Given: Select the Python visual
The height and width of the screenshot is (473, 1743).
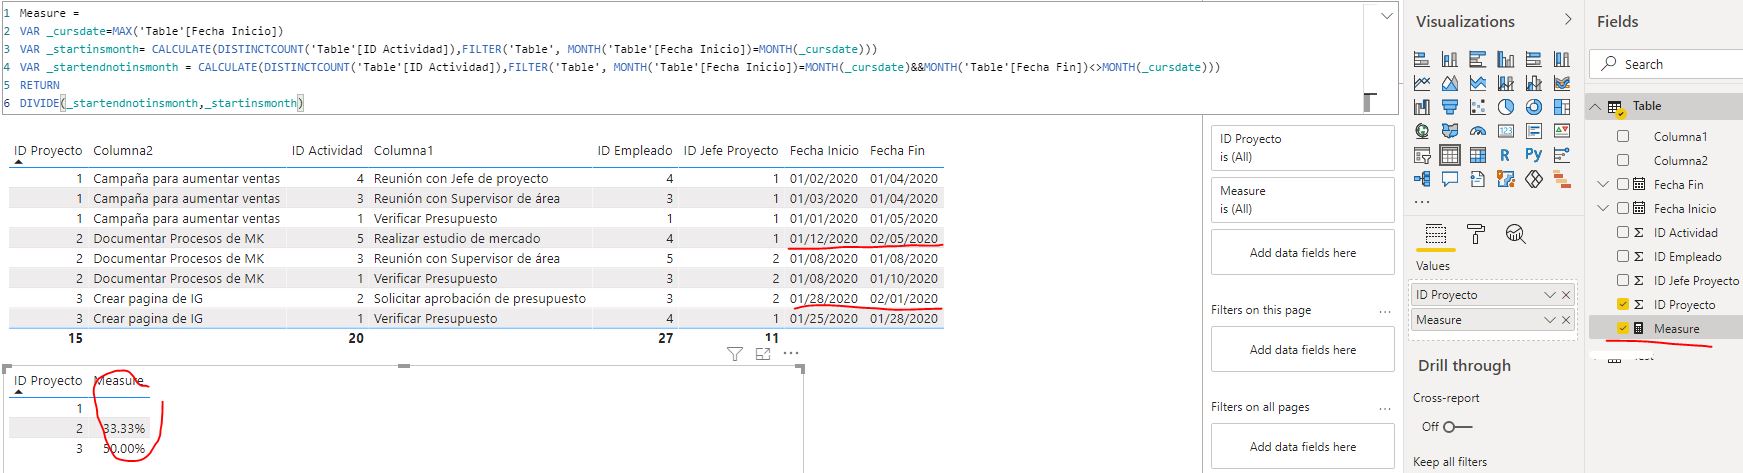Looking at the screenshot, I should pos(1534,155).
